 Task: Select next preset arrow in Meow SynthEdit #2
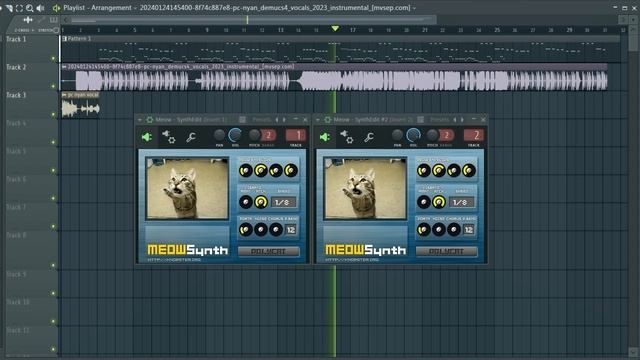click(x=462, y=120)
